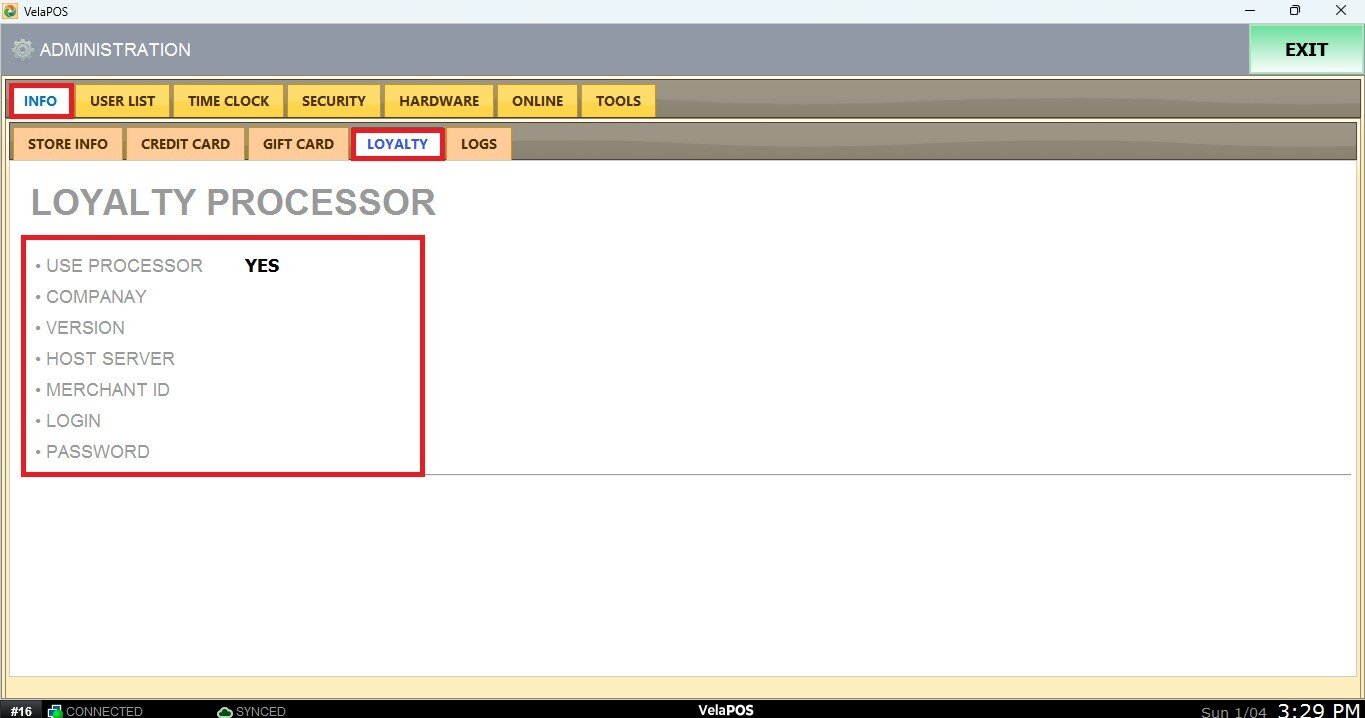
Task: Click the Administration gear icon
Action: 22,50
